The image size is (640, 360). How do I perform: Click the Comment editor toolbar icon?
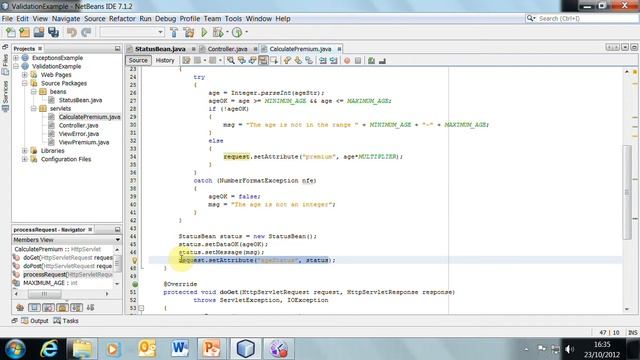(371, 60)
